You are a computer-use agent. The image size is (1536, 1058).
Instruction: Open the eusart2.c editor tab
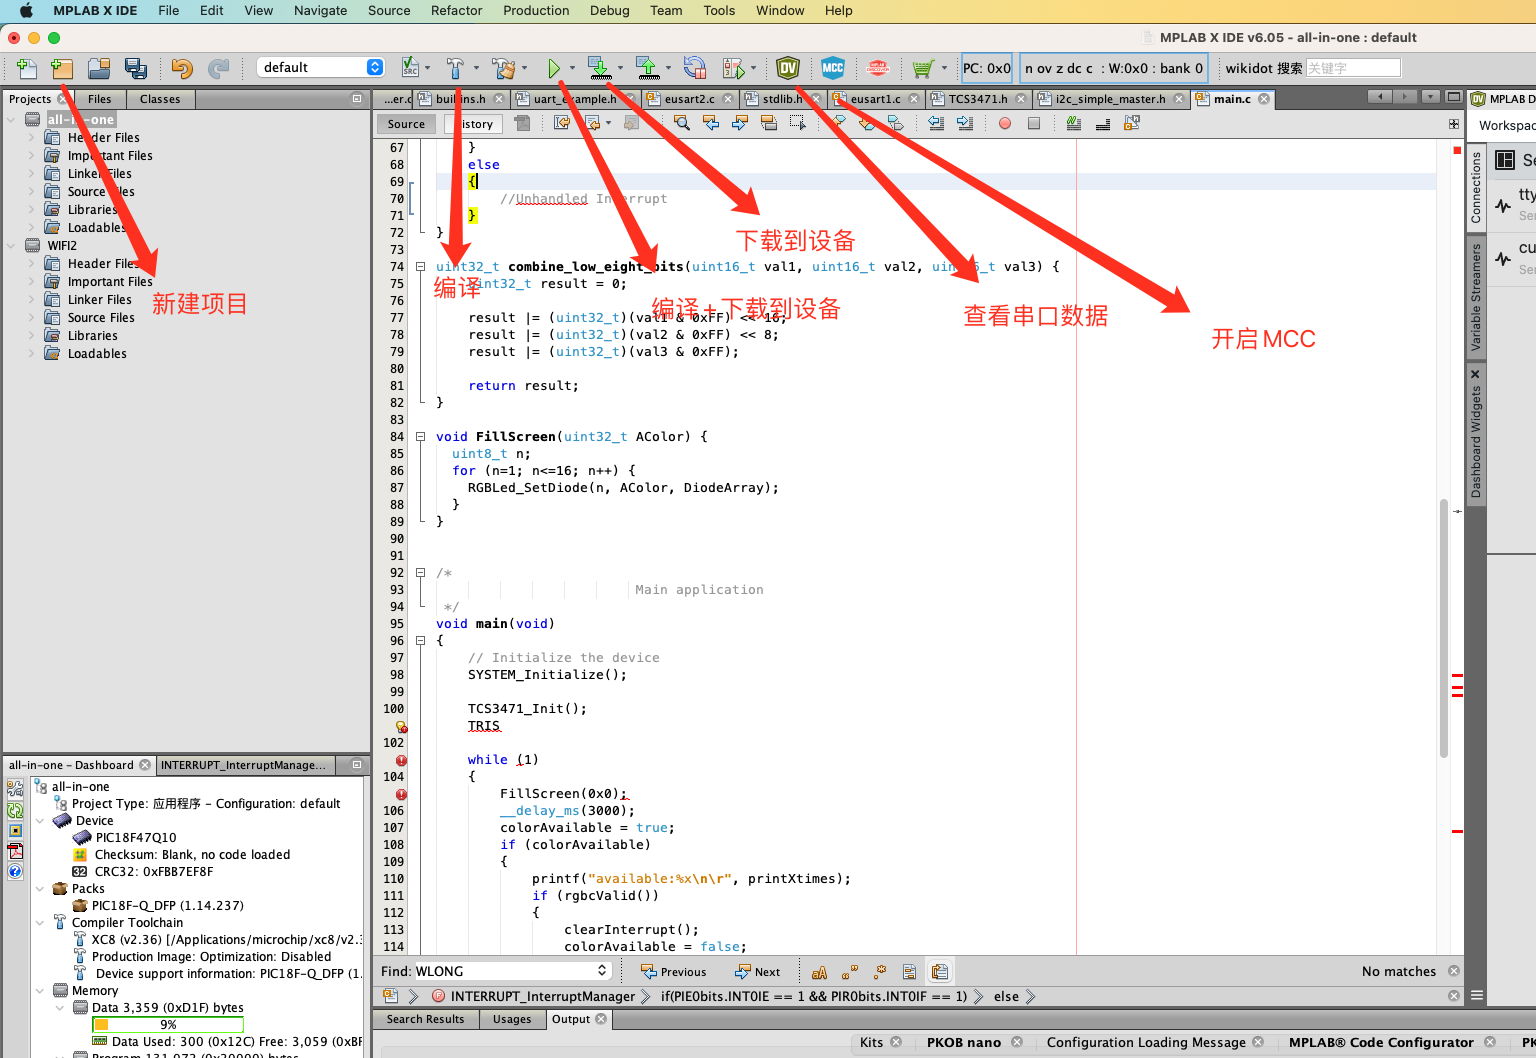click(x=689, y=99)
